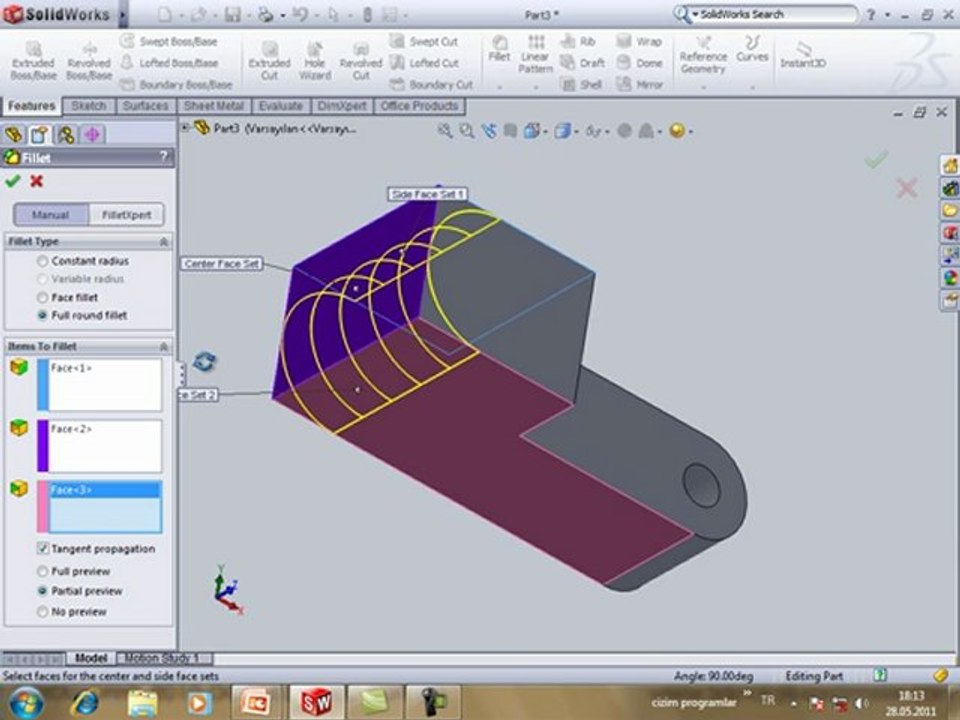The width and height of the screenshot is (960, 720).
Task: Choose Lofted Boss/Base
Action: point(169,62)
